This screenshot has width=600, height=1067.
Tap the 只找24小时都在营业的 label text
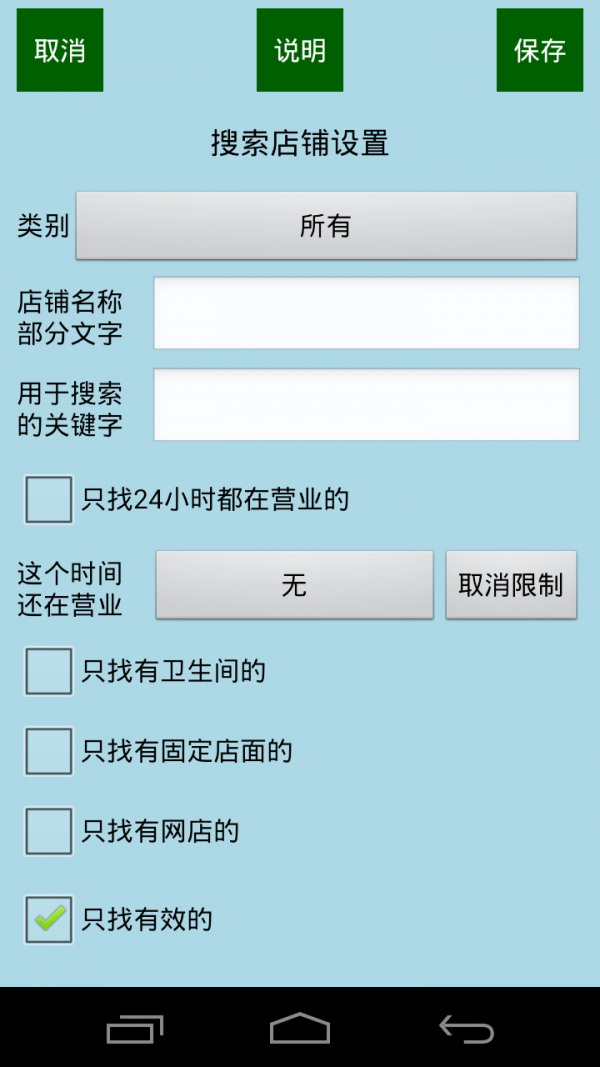click(x=215, y=499)
